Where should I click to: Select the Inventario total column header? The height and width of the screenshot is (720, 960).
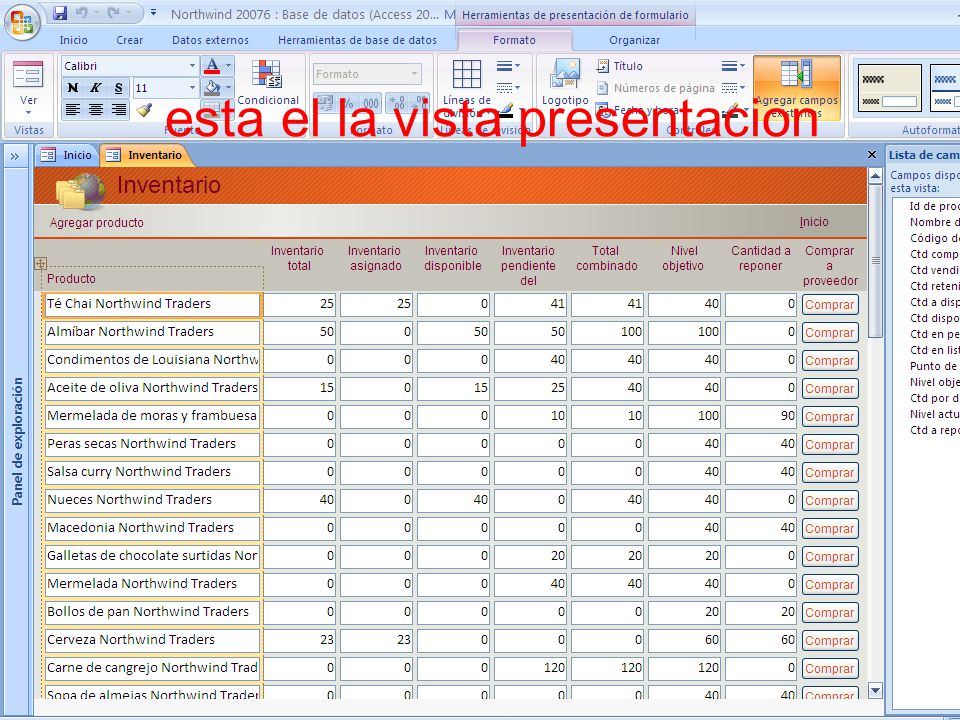coord(298,258)
